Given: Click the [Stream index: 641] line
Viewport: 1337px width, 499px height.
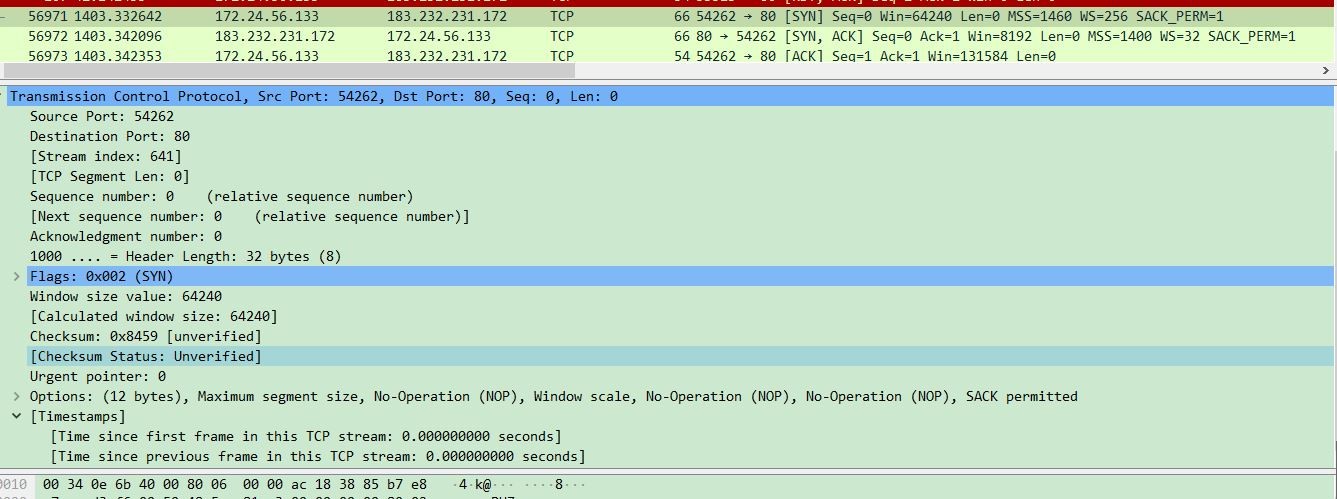Looking at the screenshot, I should (x=105, y=156).
